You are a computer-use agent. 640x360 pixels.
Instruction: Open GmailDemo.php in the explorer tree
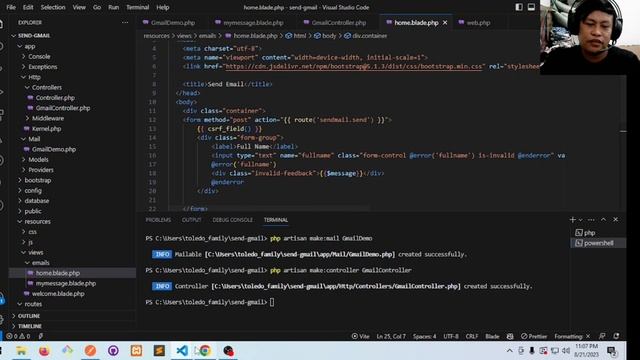pos(54,149)
